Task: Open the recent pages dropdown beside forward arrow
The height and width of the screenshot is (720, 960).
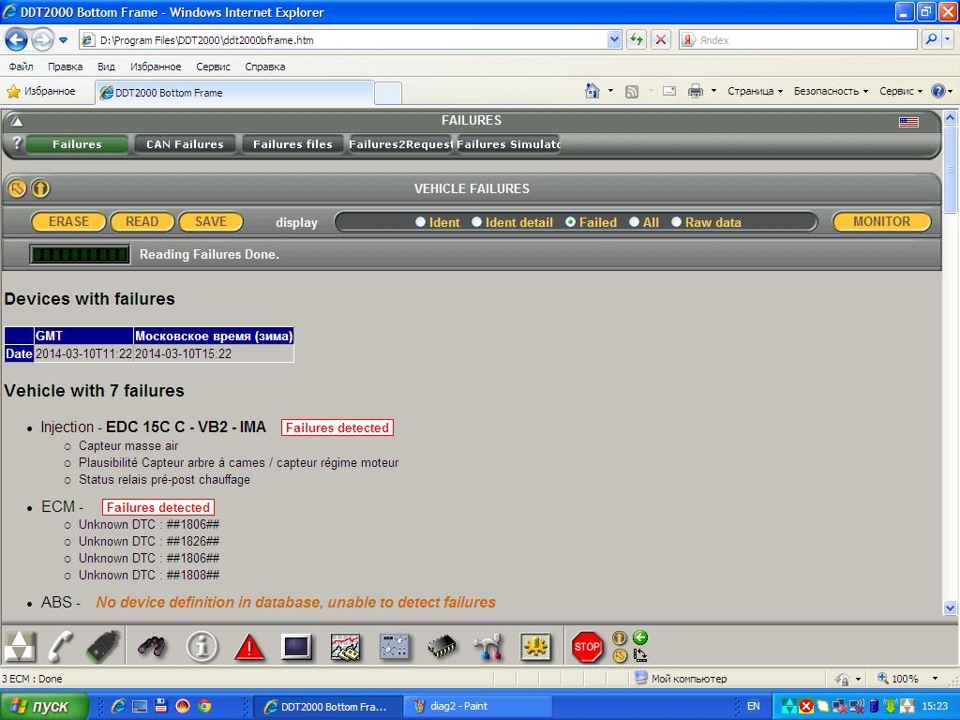Action: click(63, 41)
